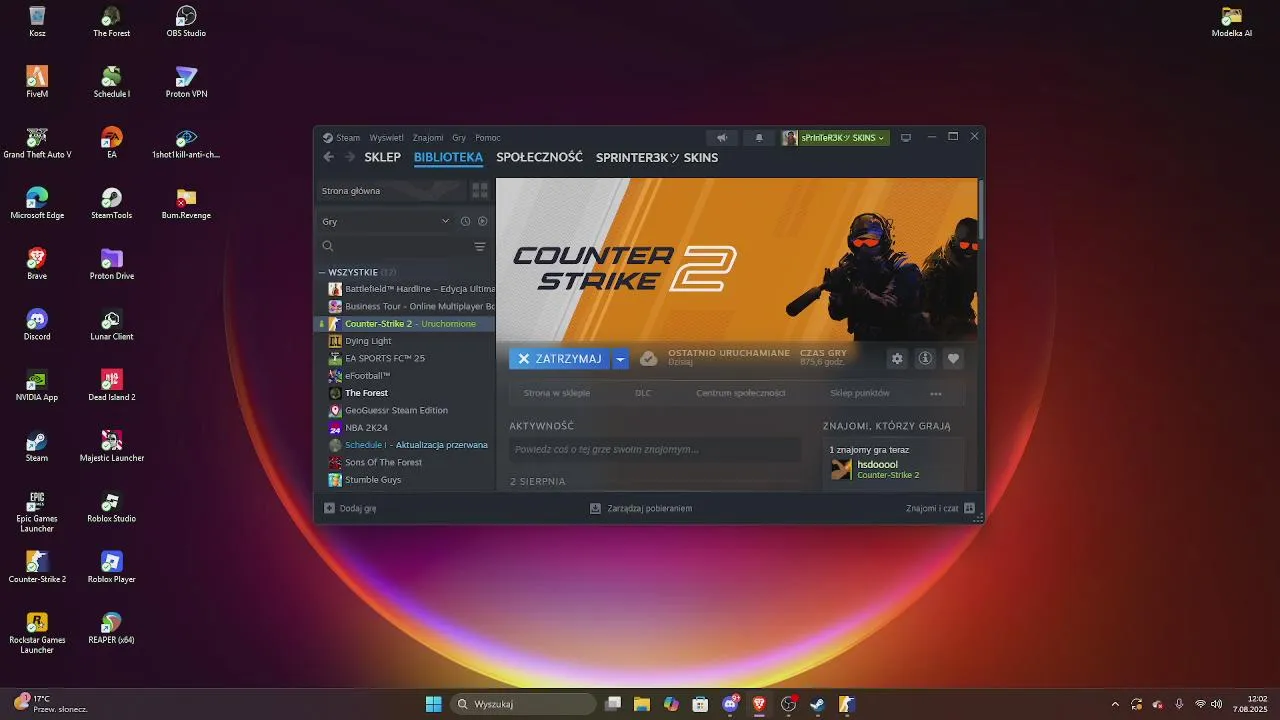1280x720 pixels.
Task: Open more links ellipsis menu
Action: coord(936,393)
